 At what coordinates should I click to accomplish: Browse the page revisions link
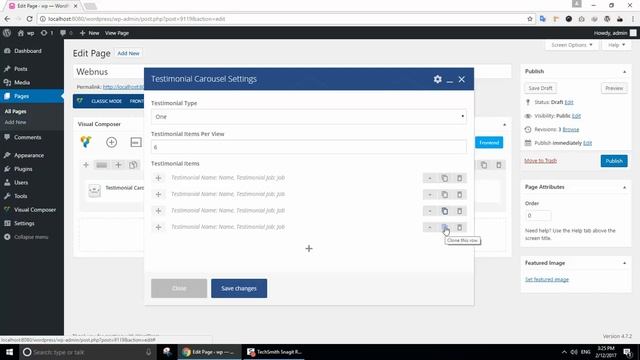coord(571,129)
